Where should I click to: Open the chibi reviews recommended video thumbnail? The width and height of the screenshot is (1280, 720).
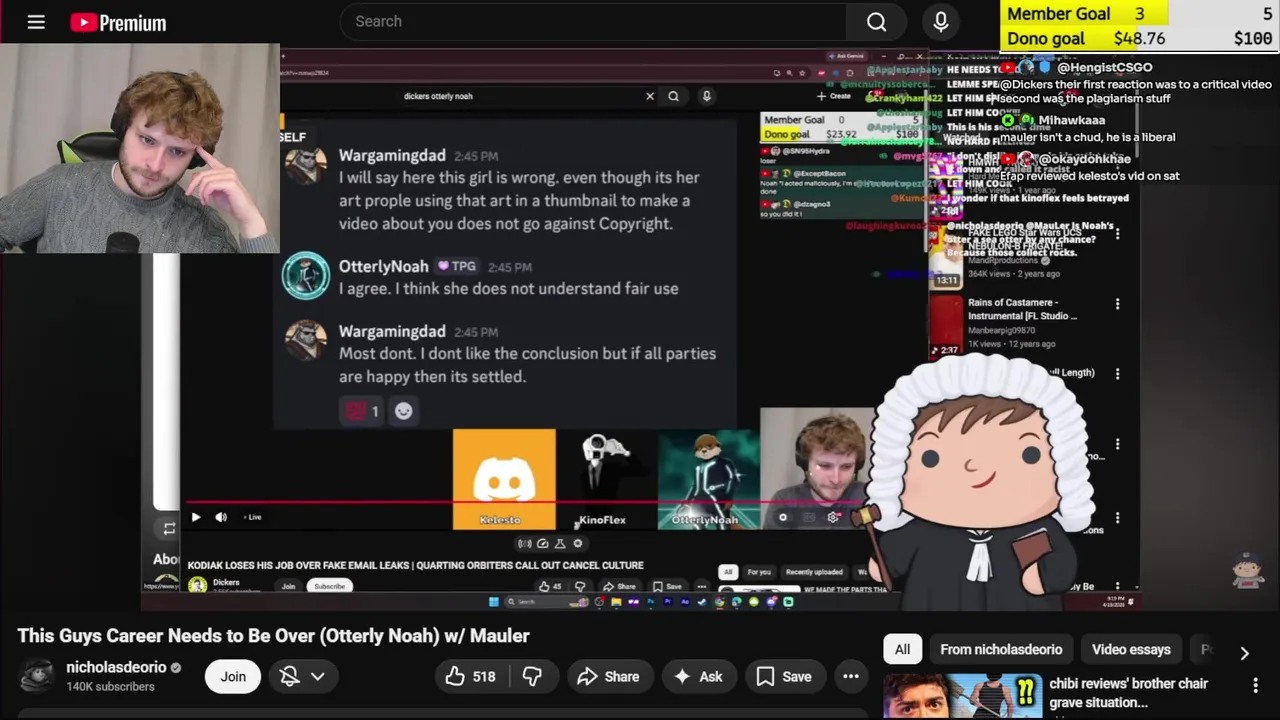click(x=962, y=697)
